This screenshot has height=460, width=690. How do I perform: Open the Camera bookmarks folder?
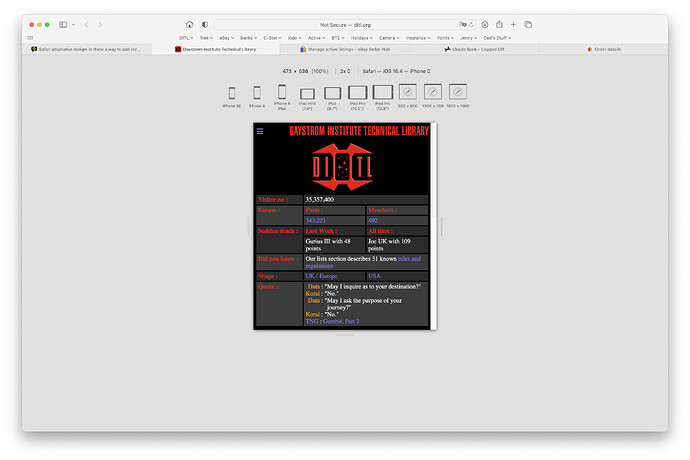point(389,38)
